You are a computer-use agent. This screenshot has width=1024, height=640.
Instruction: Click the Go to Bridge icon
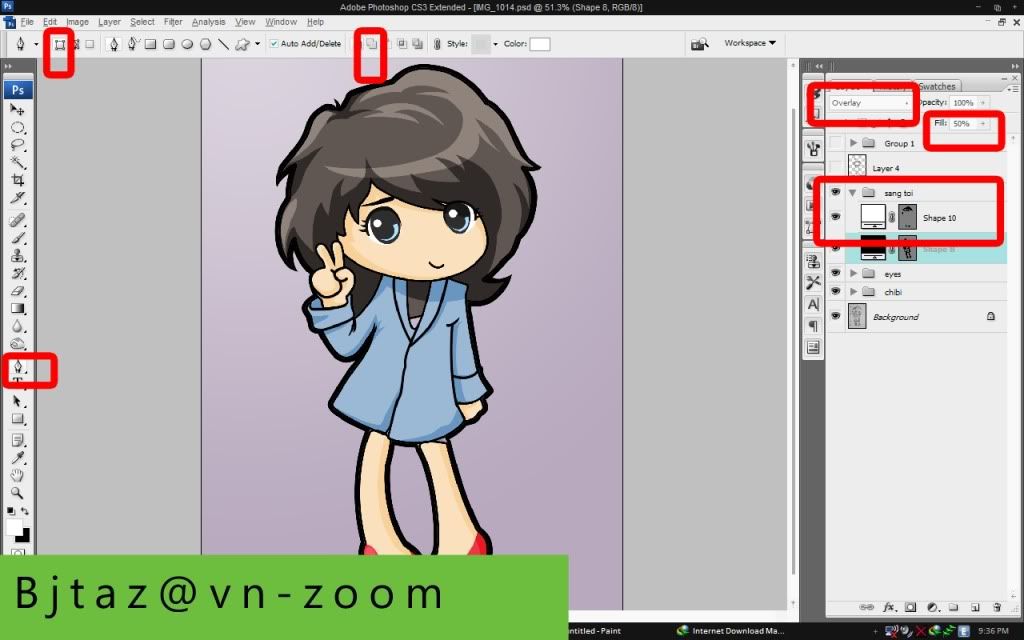click(699, 44)
